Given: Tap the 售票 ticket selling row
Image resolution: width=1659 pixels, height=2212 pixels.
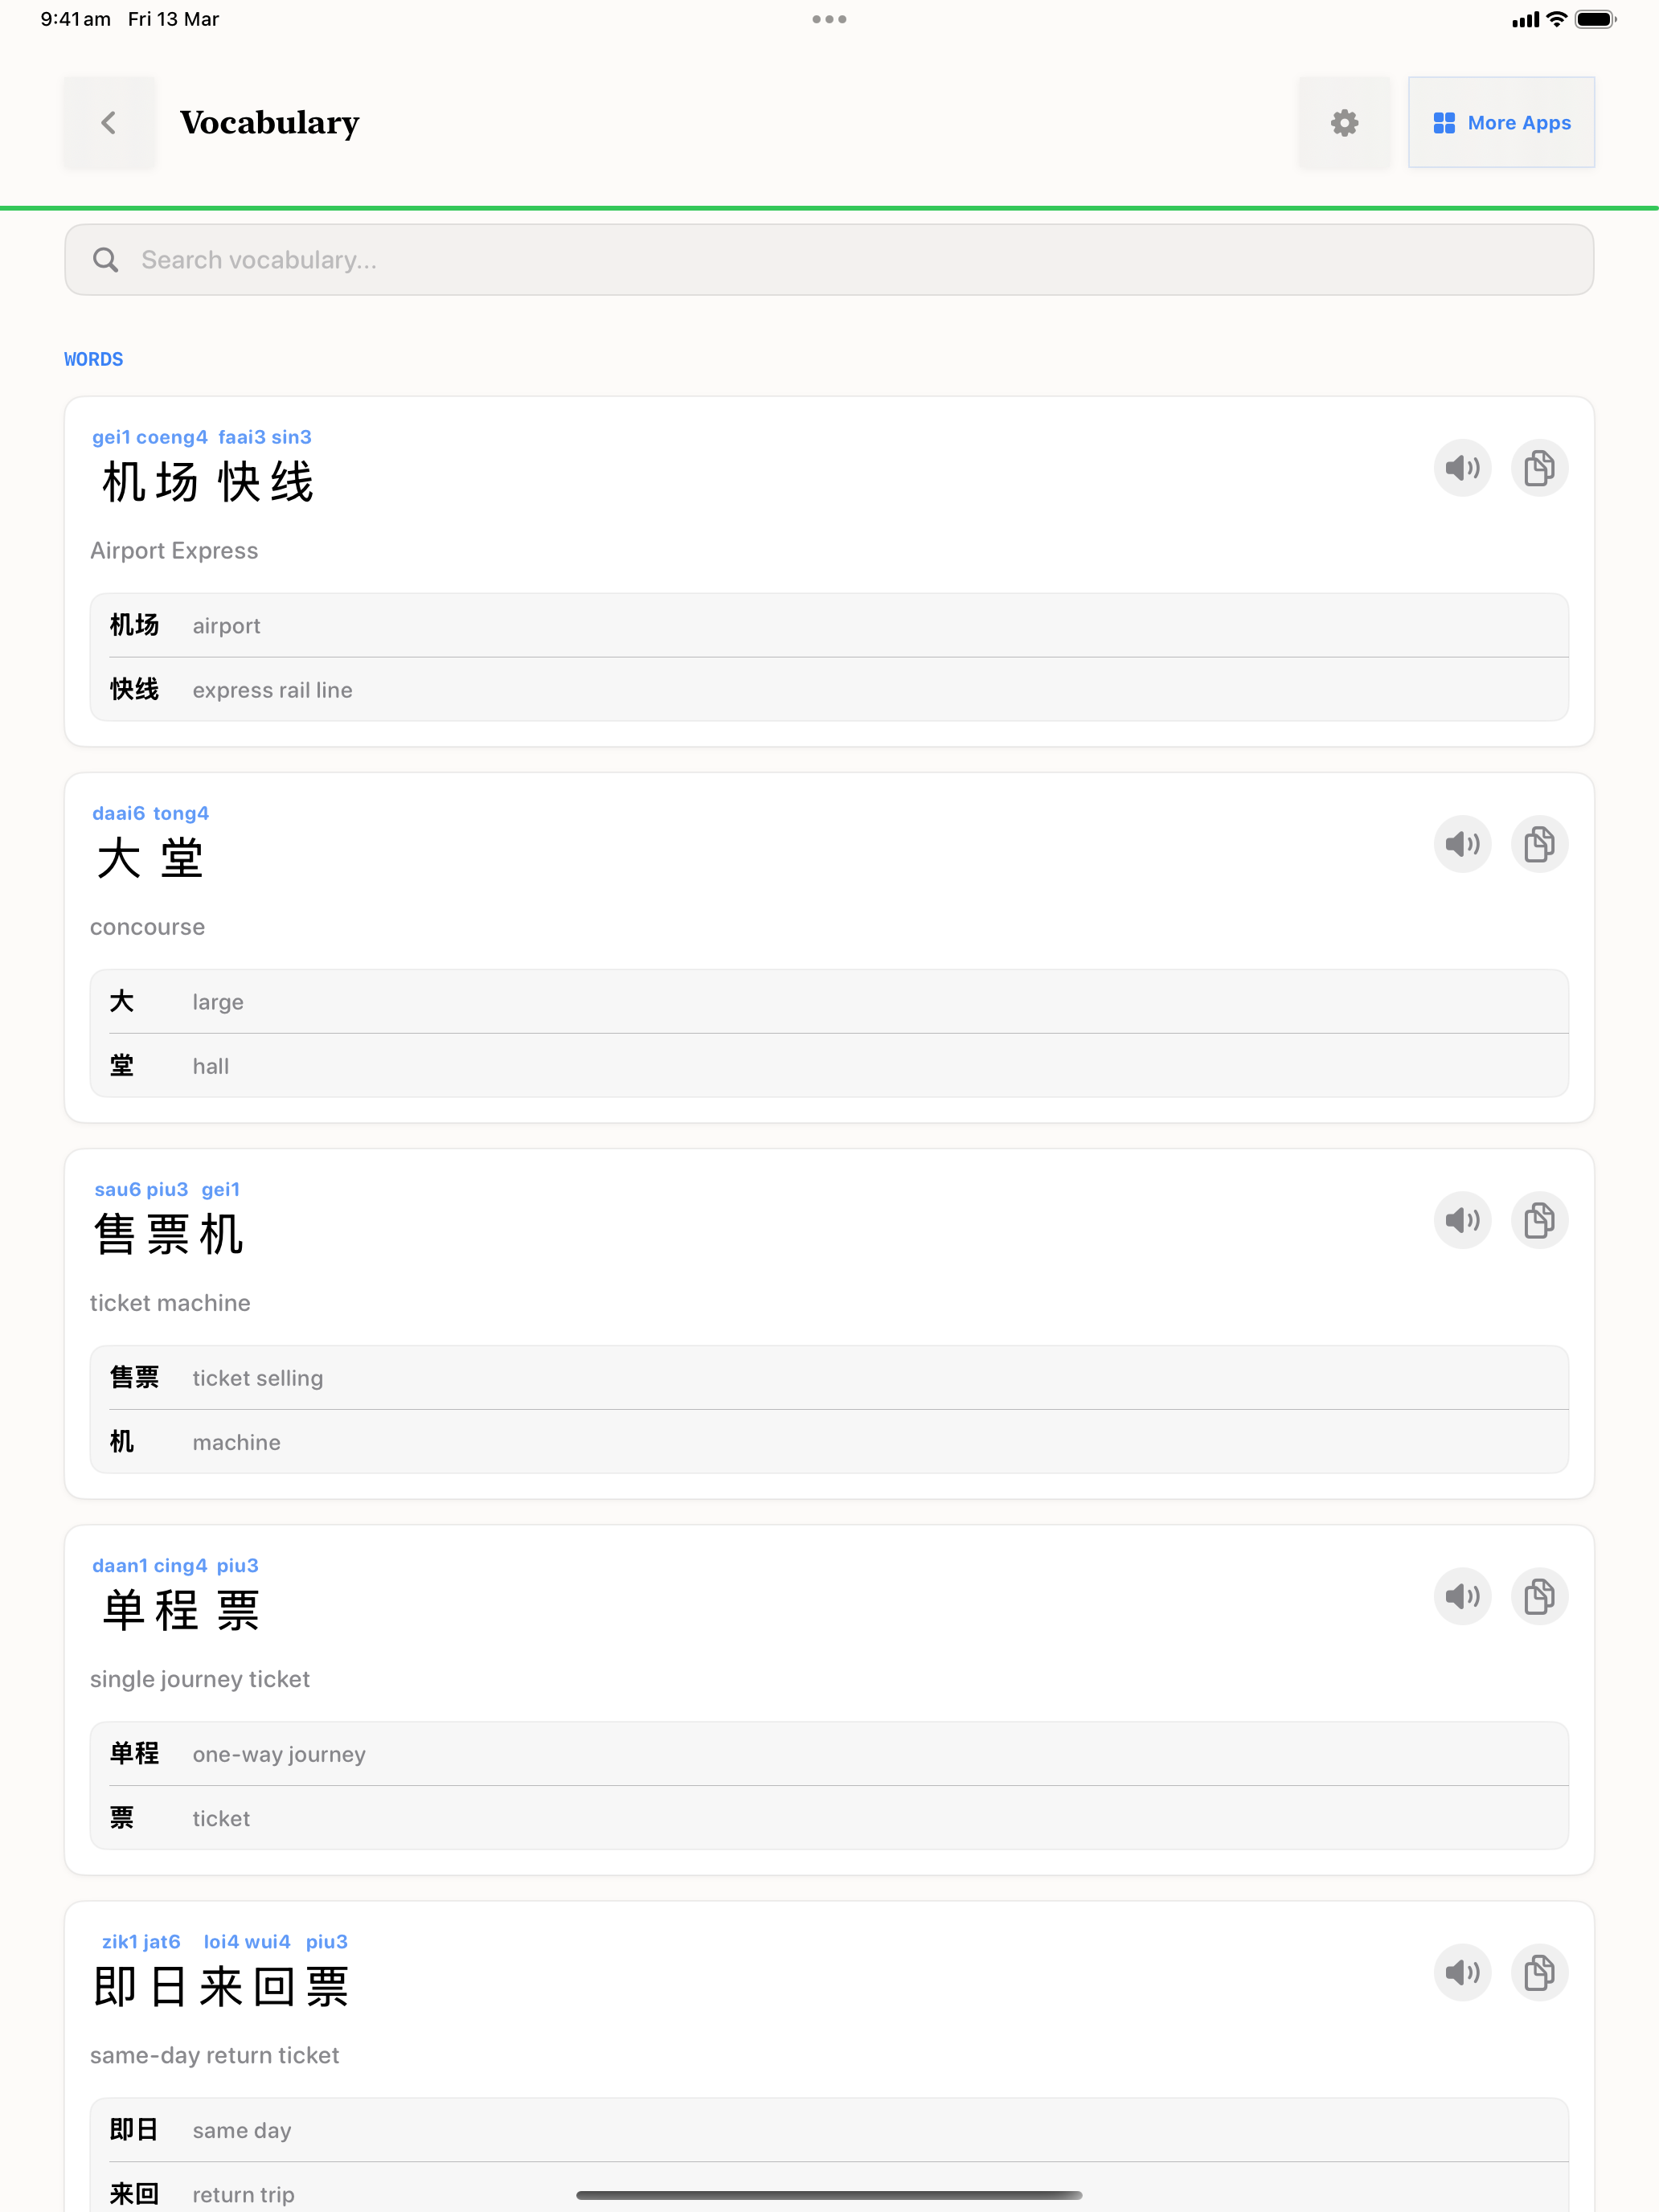Looking at the screenshot, I should click(828, 1378).
